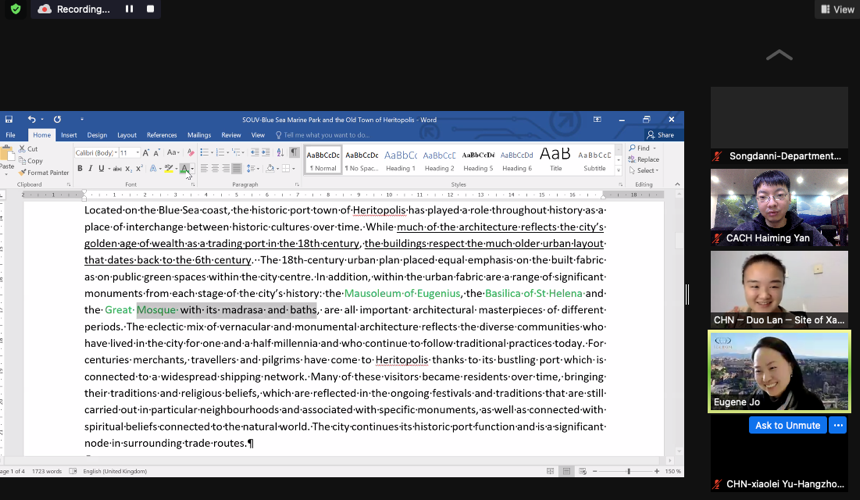Apply superscript formatting
This screenshot has height=500, width=860.
coord(139,168)
